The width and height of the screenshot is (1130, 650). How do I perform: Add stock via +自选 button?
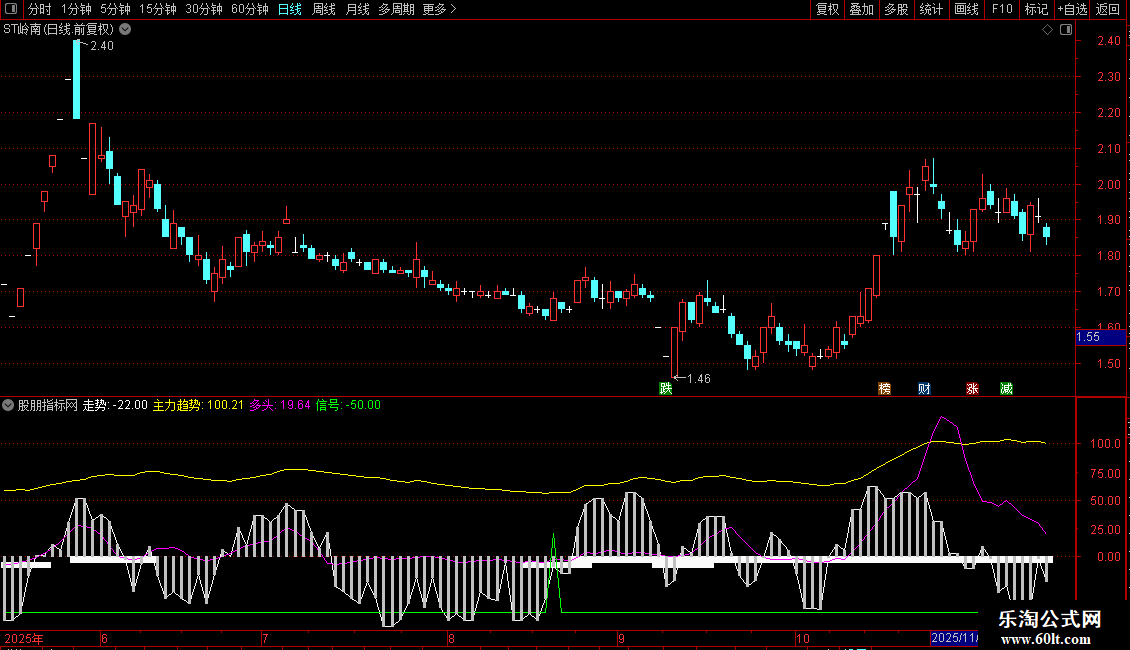click(1072, 9)
